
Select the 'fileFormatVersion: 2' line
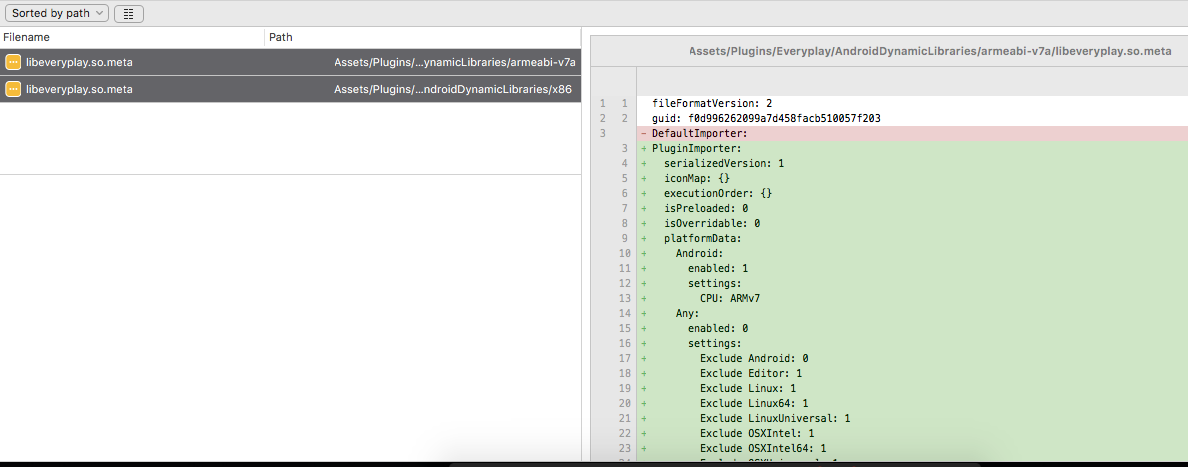pyautogui.click(x=912, y=103)
